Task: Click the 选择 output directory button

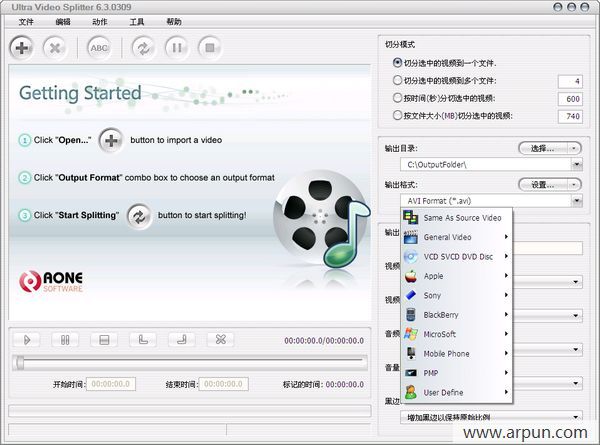Action: click(x=543, y=148)
